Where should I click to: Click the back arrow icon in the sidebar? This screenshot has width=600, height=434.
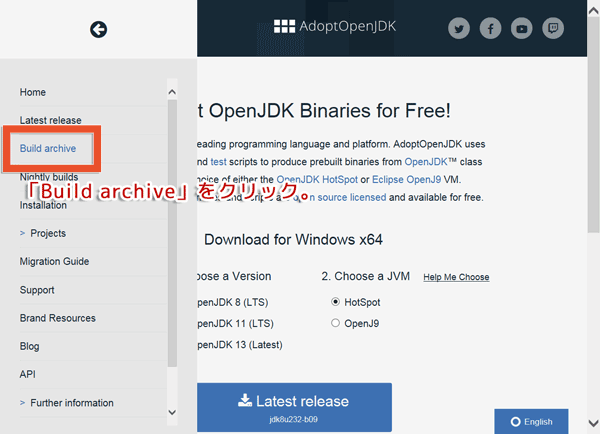pyautogui.click(x=98, y=29)
